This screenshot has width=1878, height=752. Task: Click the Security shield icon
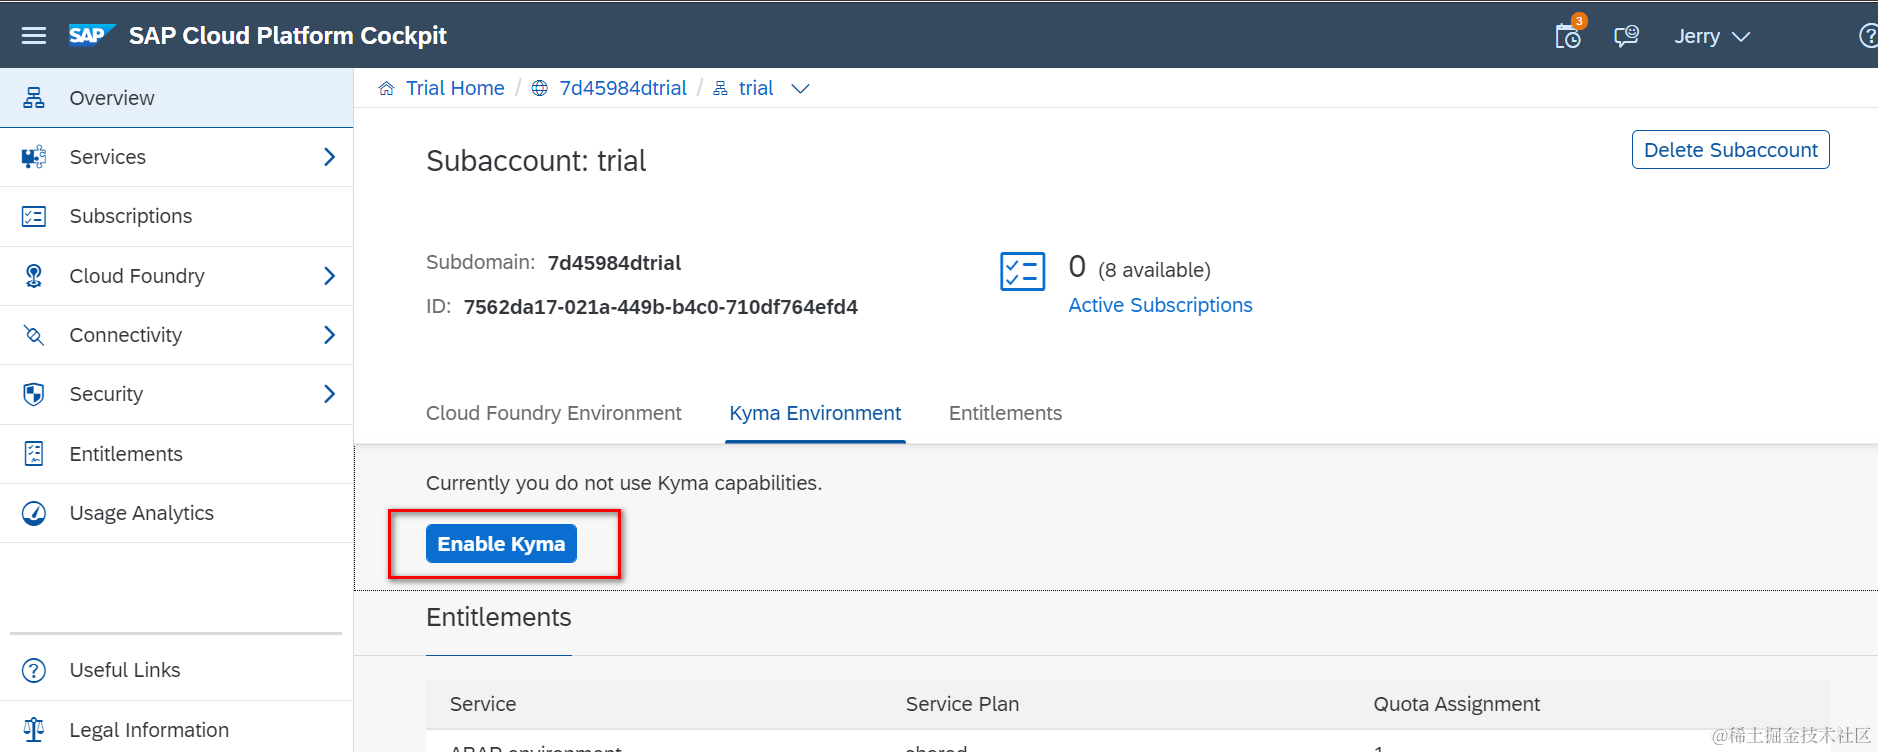[x=34, y=394]
